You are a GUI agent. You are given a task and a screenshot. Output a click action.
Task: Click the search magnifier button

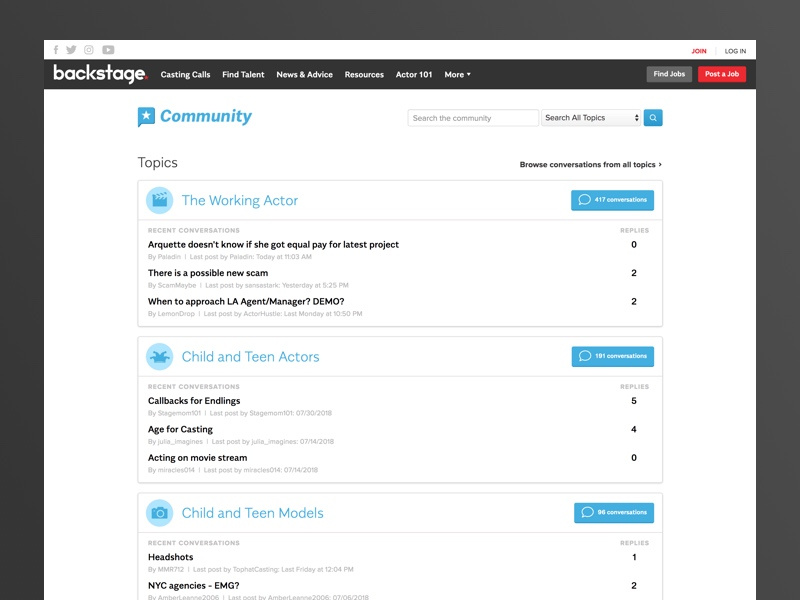[653, 118]
